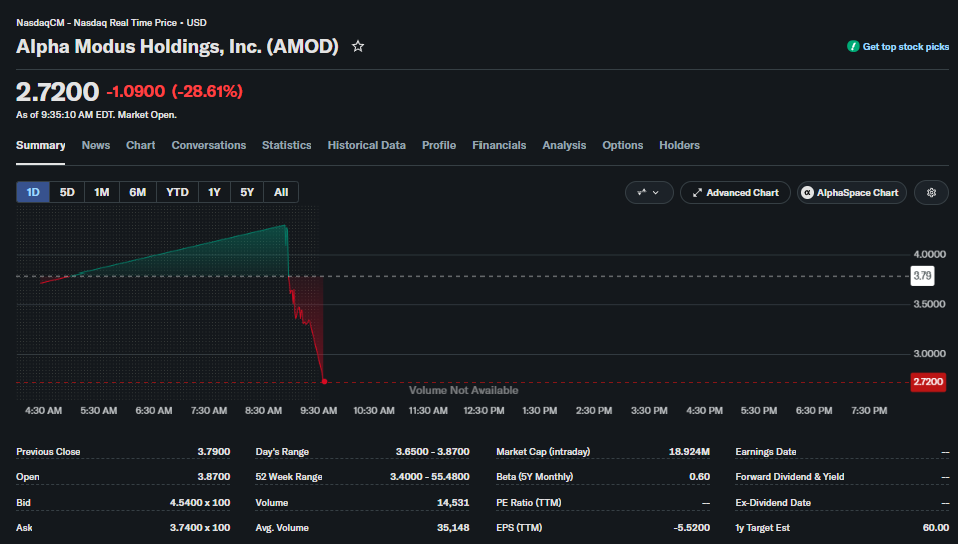Select the YTD chart range
The height and width of the screenshot is (544, 958).
(177, 192)
